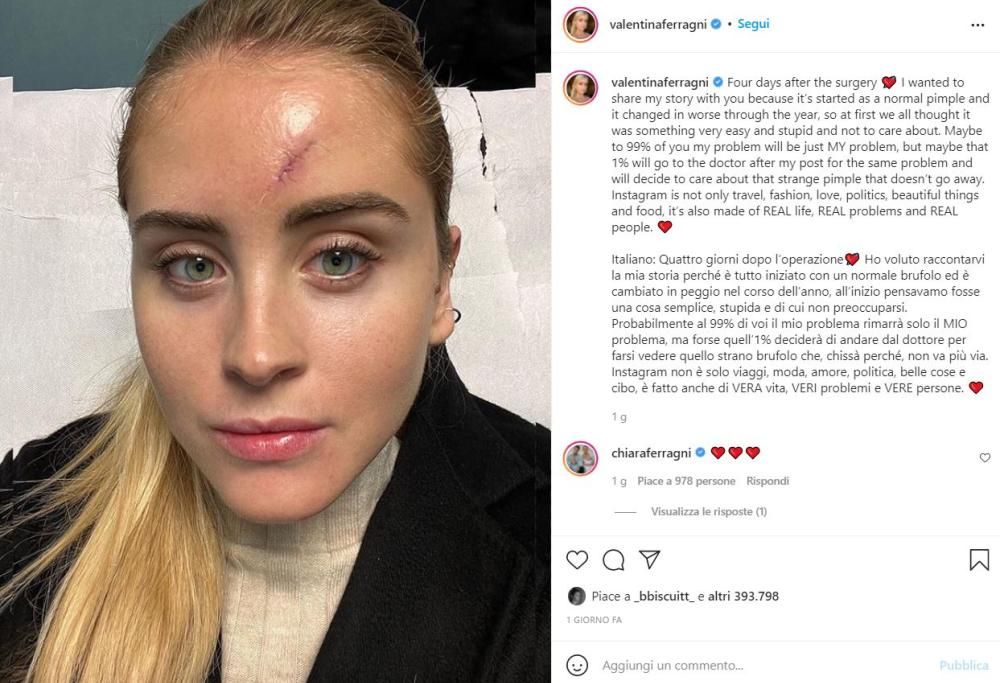This screenshot has height=683, width=1000.
Task: Open the comment speech bubble icon
Action: tap(614, 560)
